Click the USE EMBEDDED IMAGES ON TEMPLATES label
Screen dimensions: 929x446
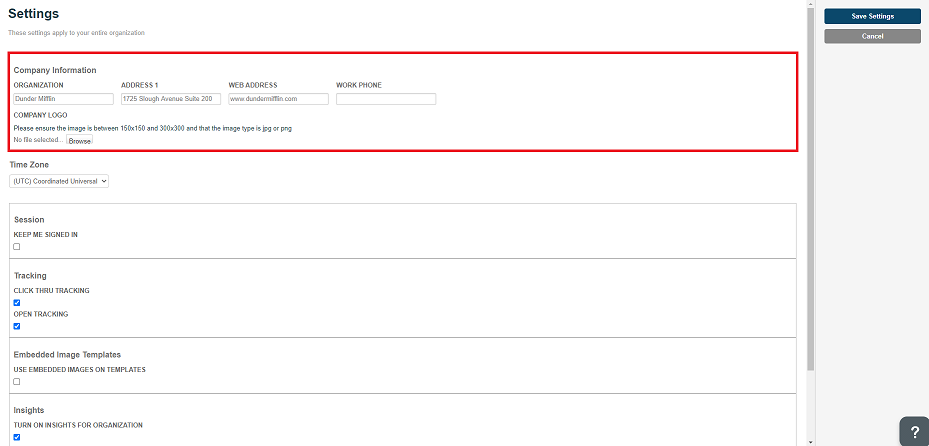[x=79, y=370]
